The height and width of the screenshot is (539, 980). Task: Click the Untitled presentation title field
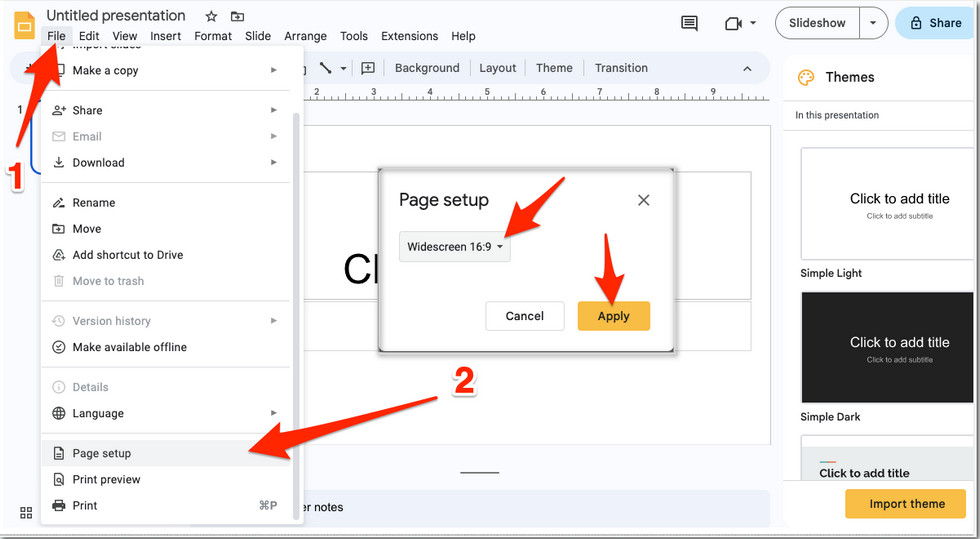click(116, 16)
